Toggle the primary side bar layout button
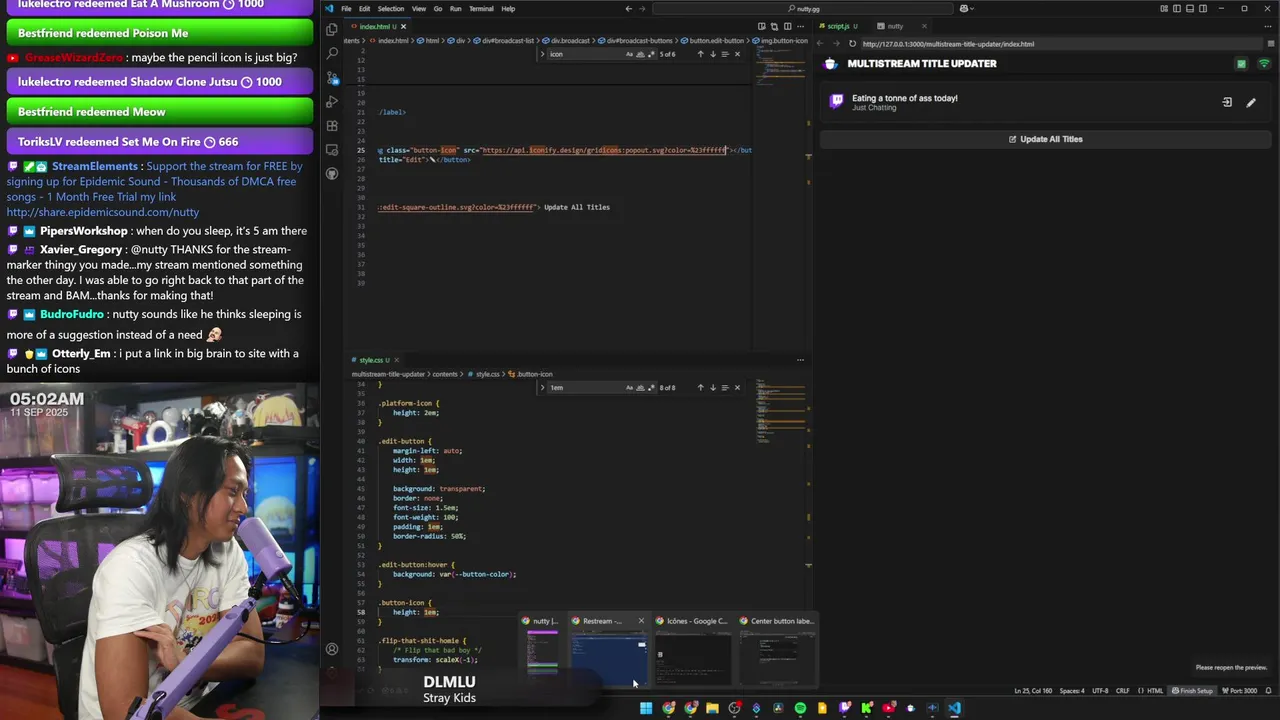This screenshot has height=720, width=1280. pyautogui.click(x=1177, y=9)
